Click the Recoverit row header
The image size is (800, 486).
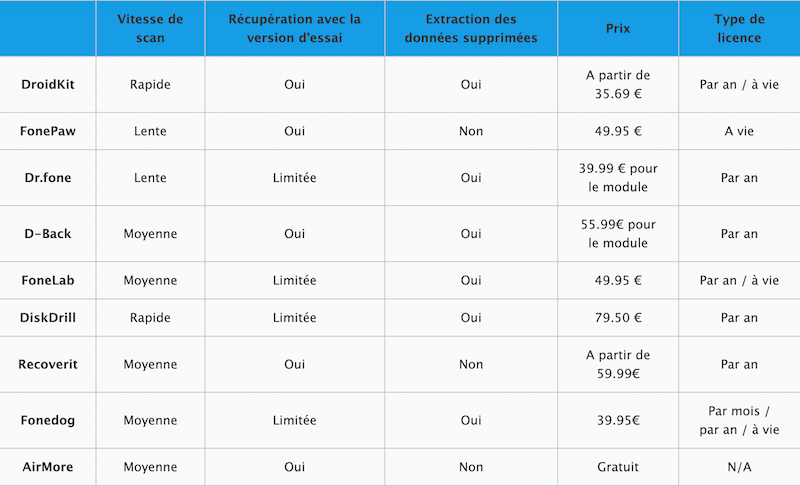(x=47, y=364)
